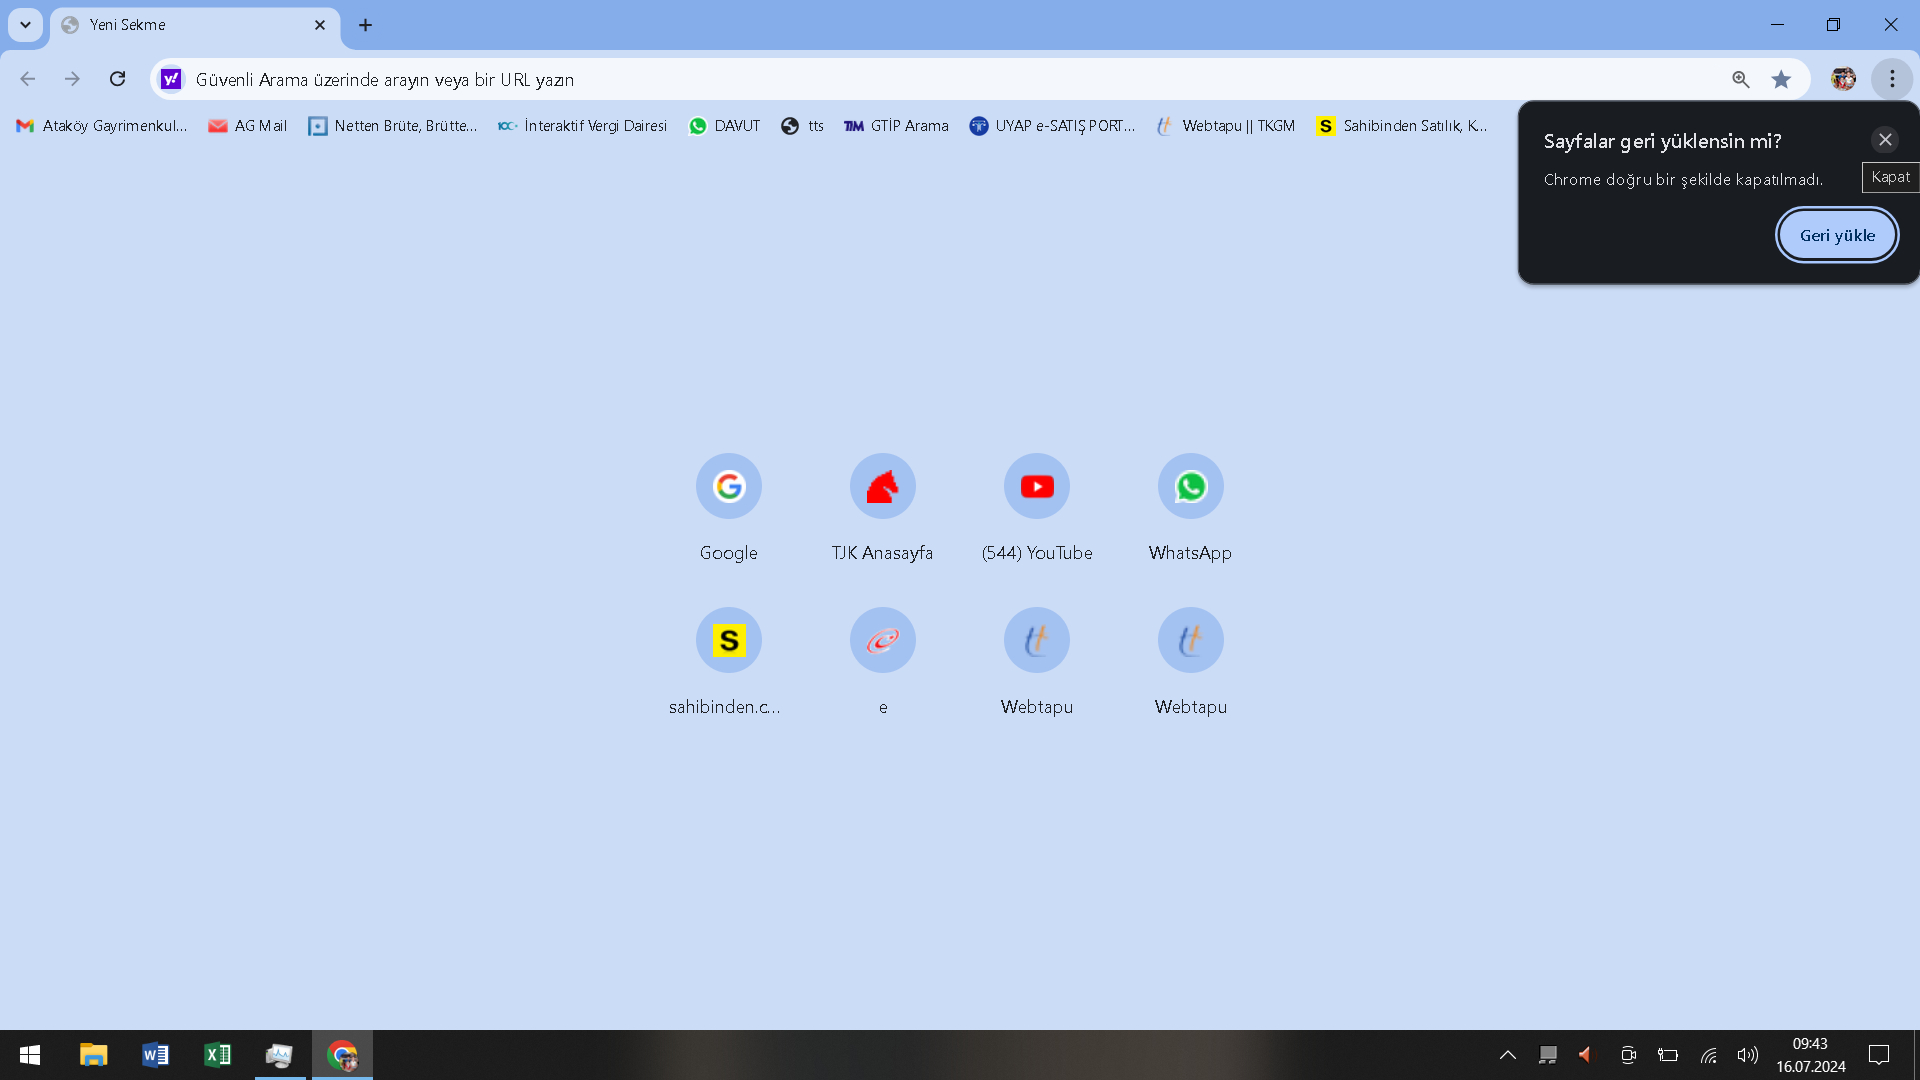
Task: Reload the current page
Action: coord(117,79)
